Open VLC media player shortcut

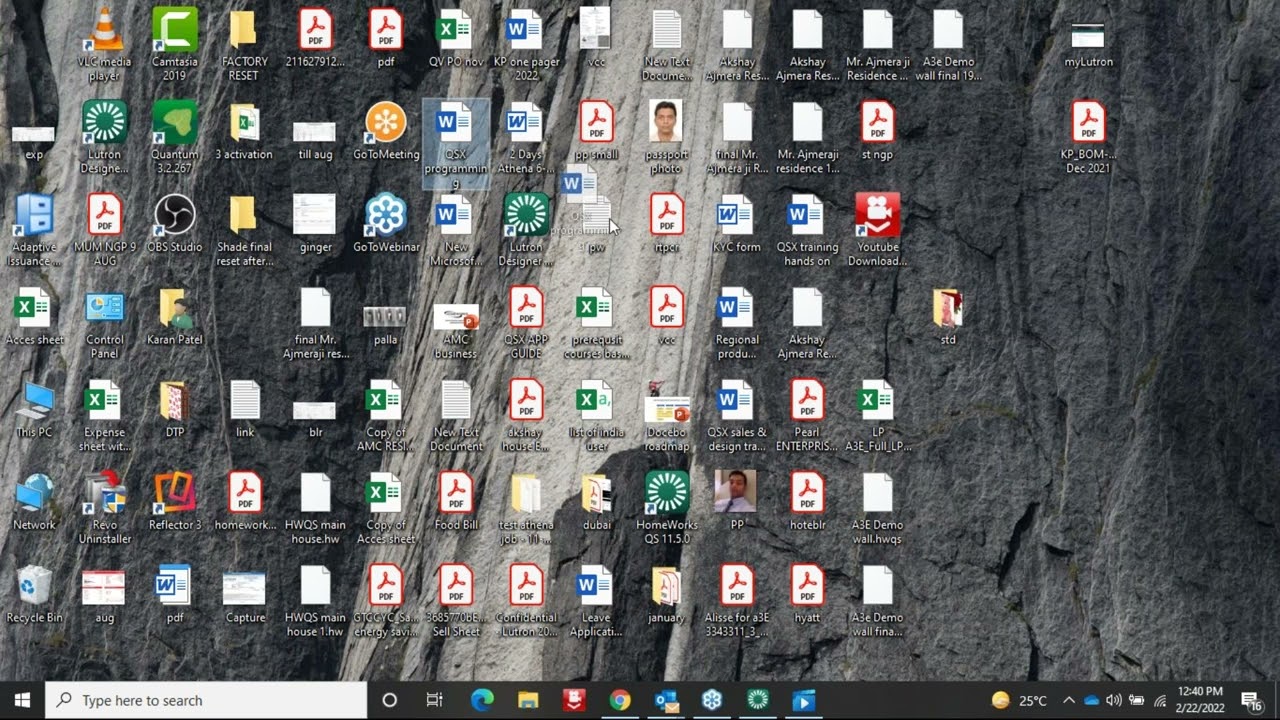click(x=104, y=44)
